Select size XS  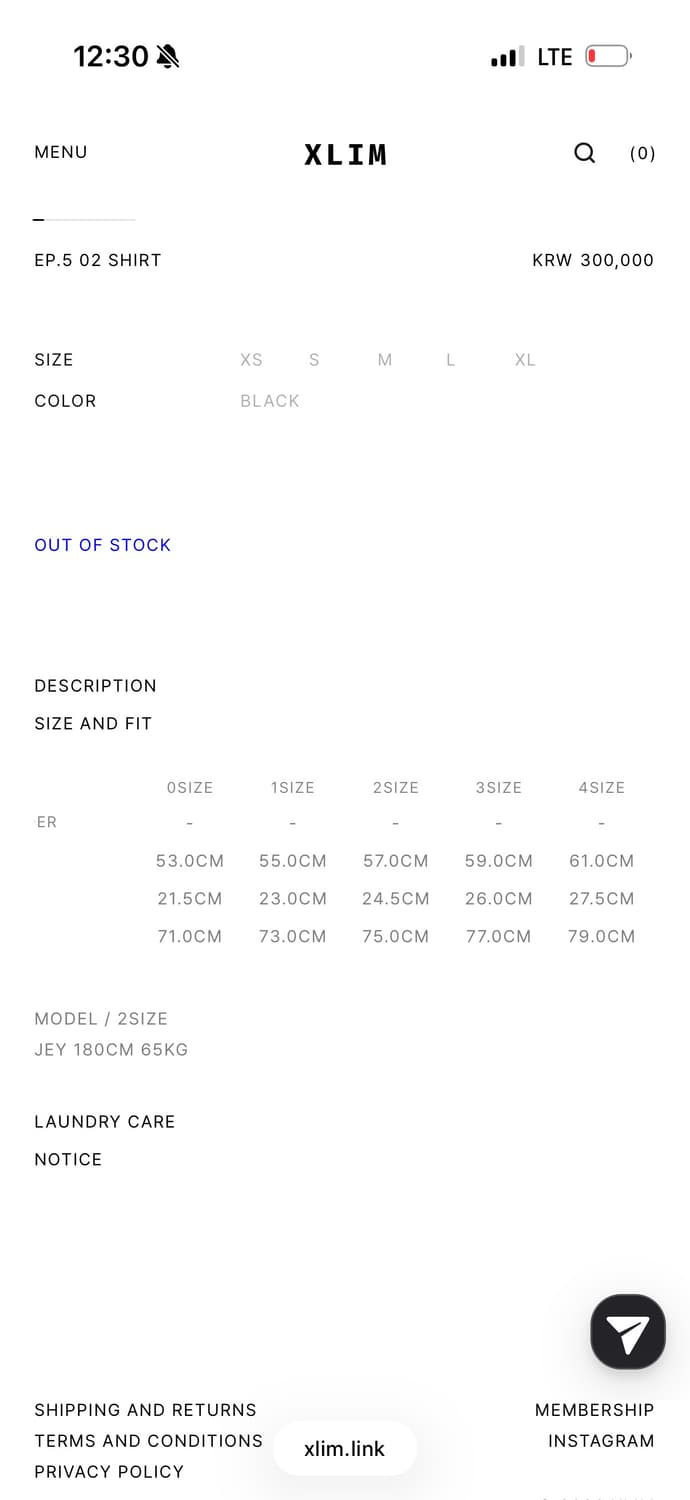(x=251, y=360)
